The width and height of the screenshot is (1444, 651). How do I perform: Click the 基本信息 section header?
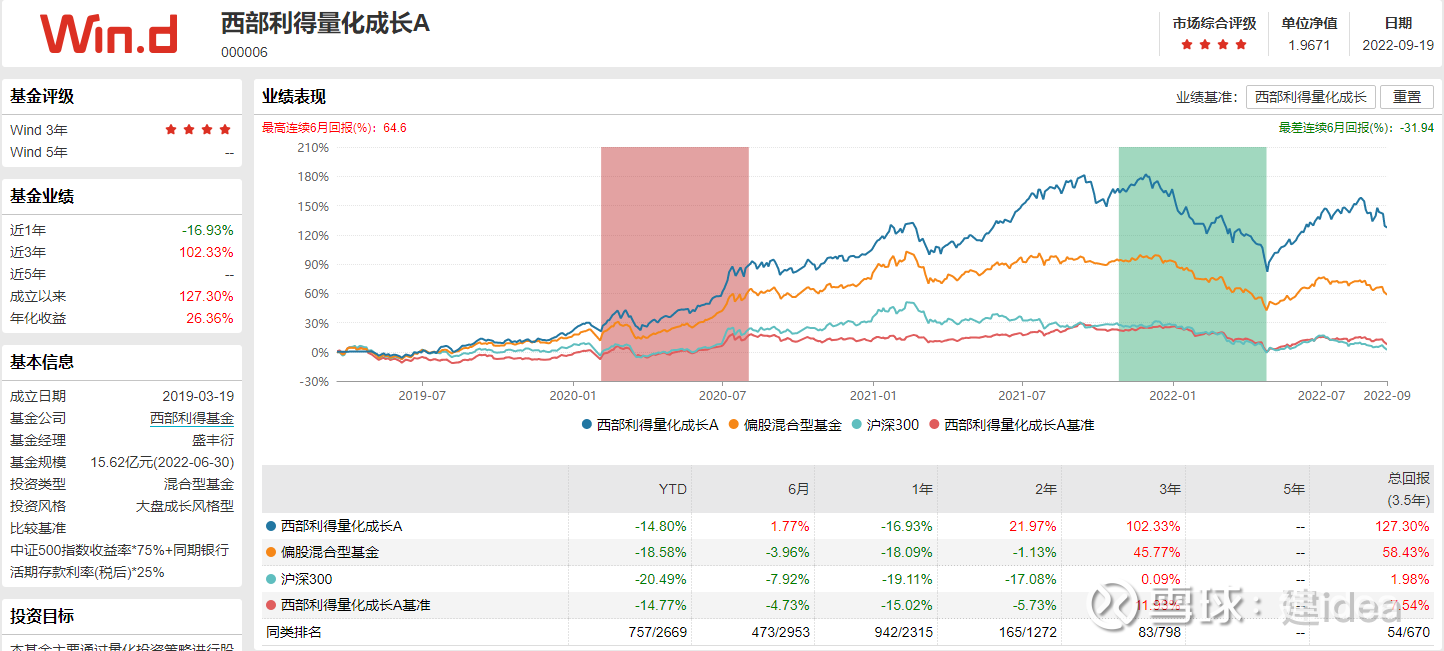click(42, 362)
